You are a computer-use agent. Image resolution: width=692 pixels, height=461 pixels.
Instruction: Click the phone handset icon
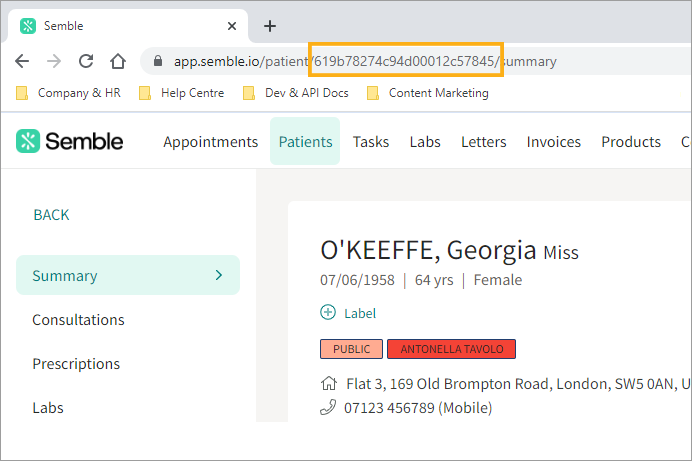coord(328,407)
